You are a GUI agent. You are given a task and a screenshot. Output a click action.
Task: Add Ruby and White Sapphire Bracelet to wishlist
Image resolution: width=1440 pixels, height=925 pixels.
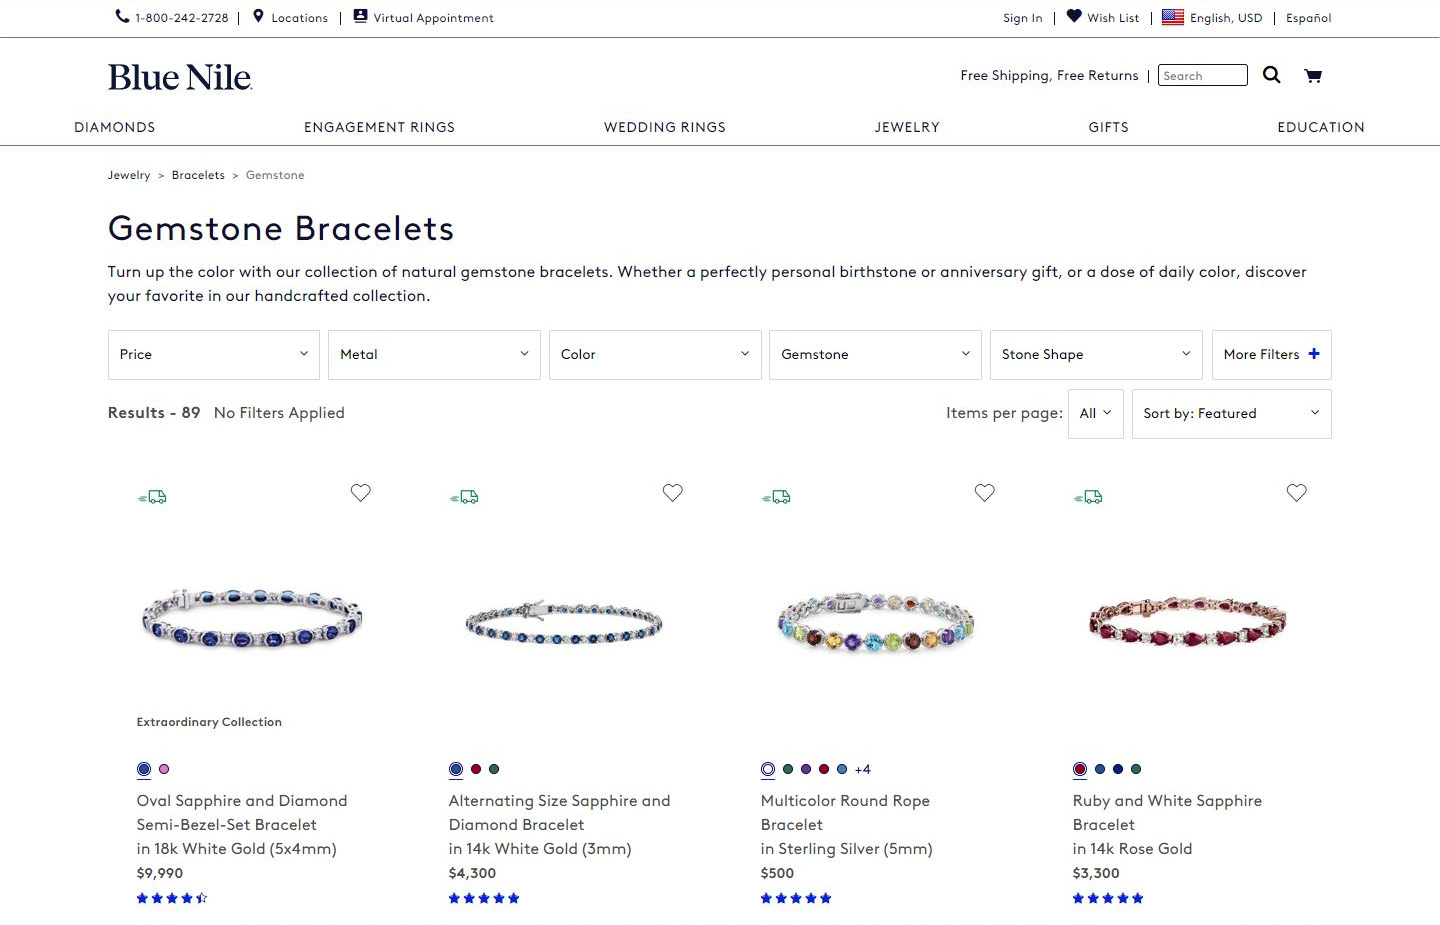1297,493
